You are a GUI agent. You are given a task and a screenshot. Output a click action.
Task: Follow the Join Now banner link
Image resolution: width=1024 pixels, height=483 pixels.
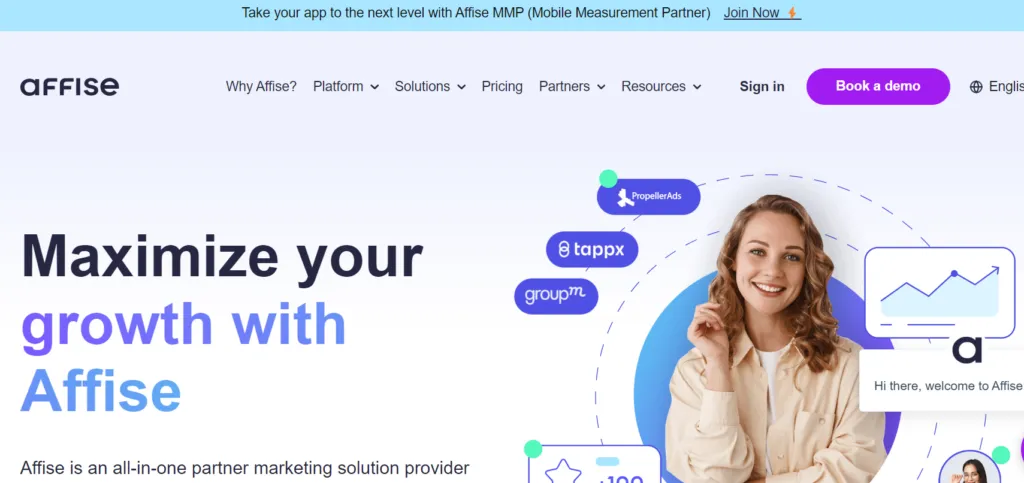[x=752, y=12]
